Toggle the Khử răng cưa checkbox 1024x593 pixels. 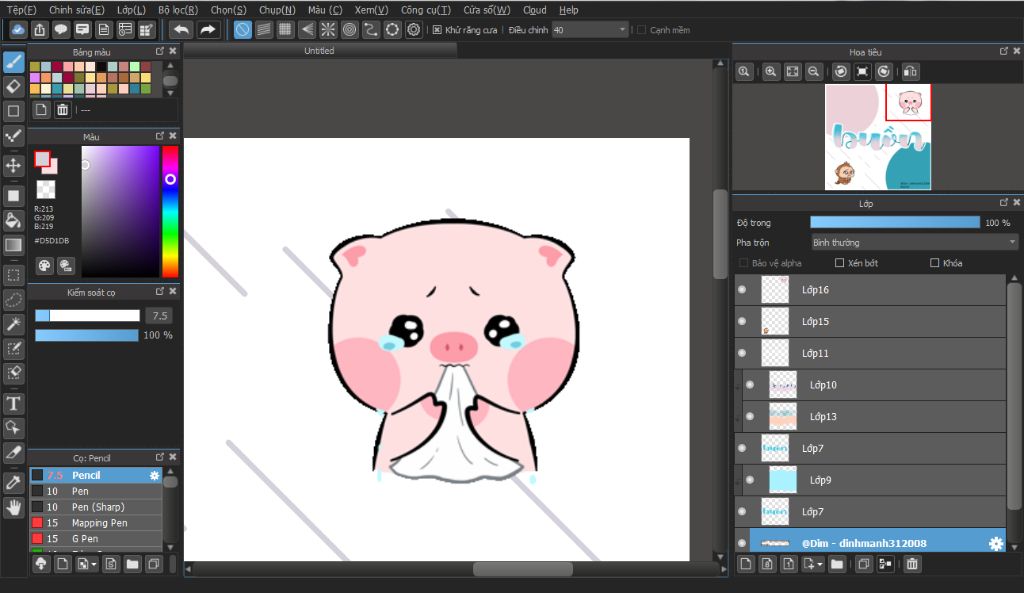coord(437,30)
